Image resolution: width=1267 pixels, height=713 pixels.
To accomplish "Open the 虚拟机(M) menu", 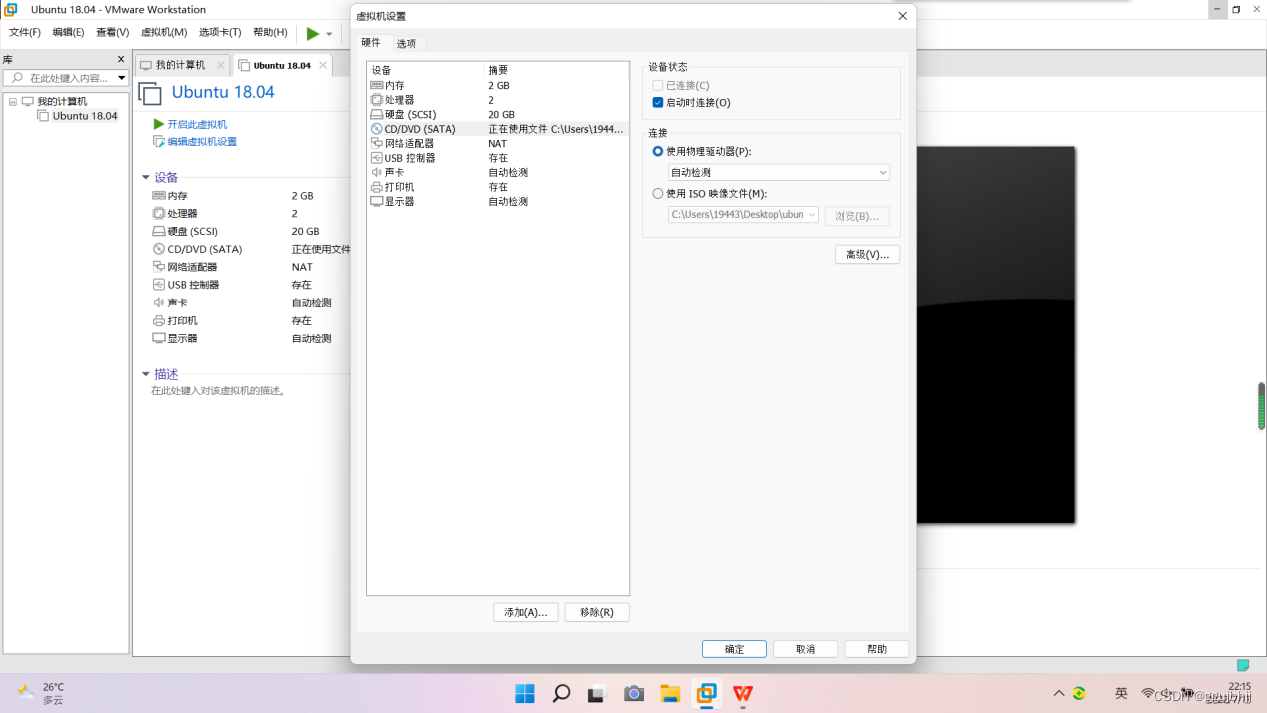I will (x=164, y=33).
